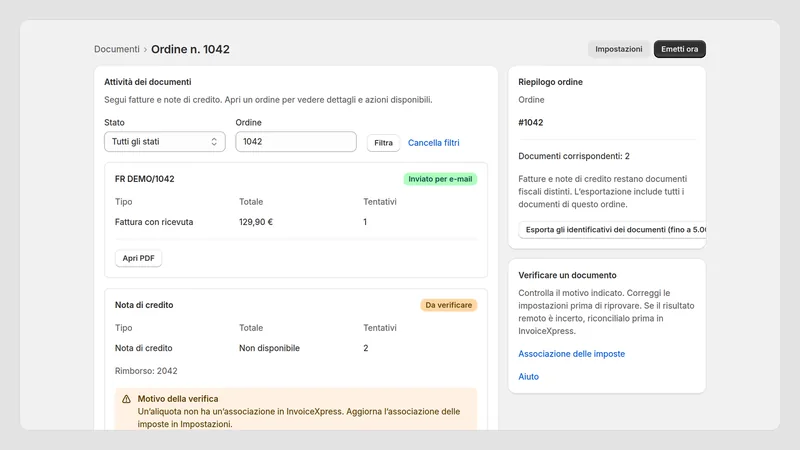Click Documenti corrispondenti: 2 text

[x=574, y=156]
